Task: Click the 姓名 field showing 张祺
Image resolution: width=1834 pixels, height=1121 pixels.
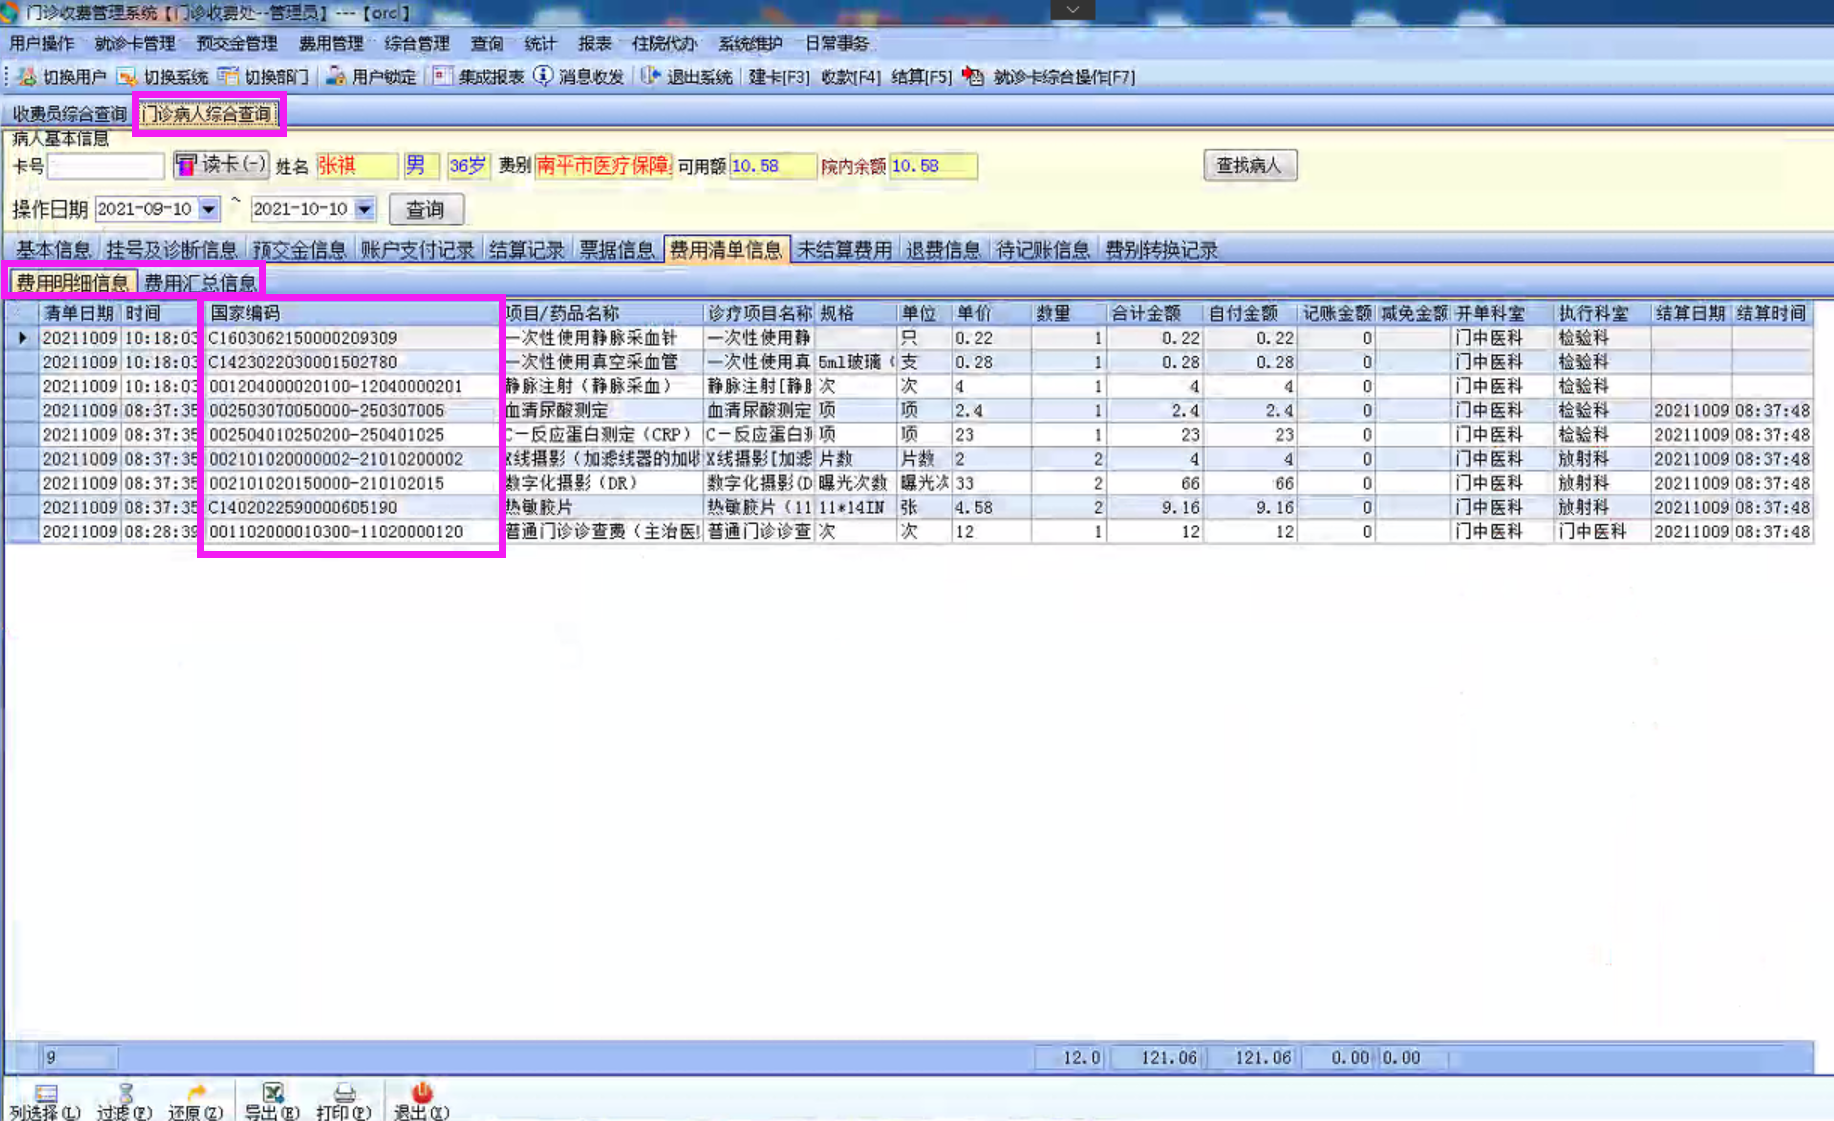Action: click(x=357, y=166)
